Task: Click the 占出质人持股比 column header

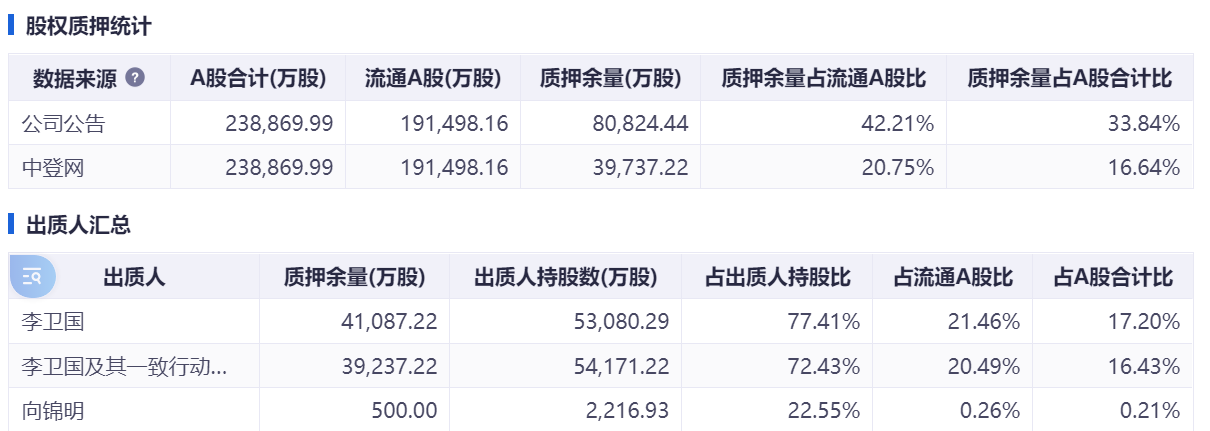Action: (778, 277)
